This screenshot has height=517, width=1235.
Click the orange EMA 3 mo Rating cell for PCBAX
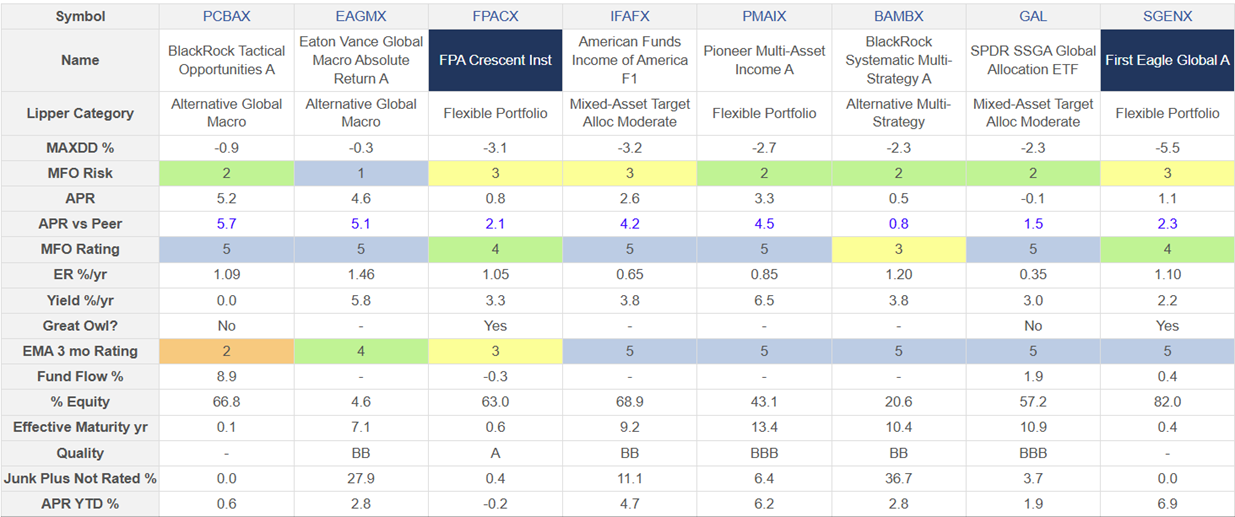pos(226,351)
